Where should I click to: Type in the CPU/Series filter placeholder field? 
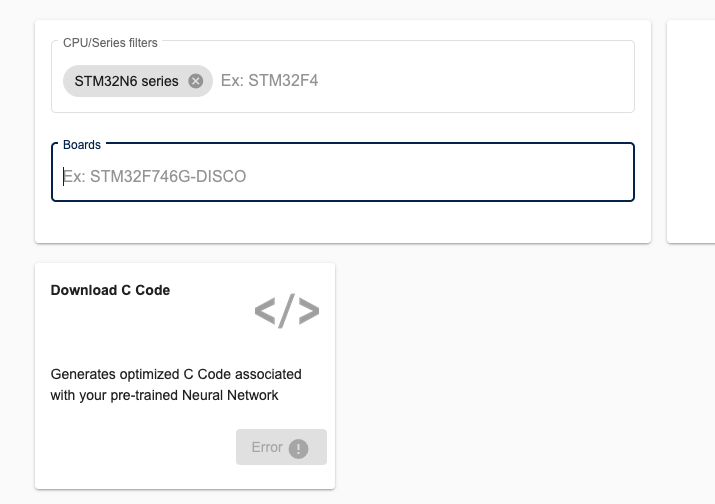[x=270, y=81]
